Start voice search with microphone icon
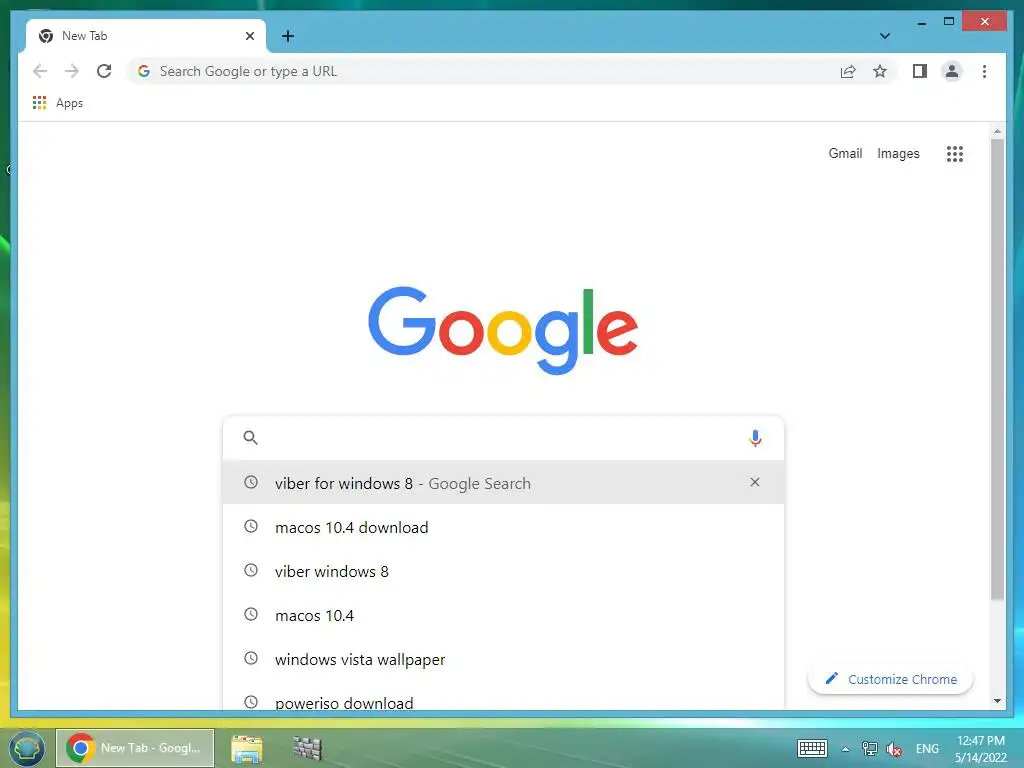 [755, 438]
